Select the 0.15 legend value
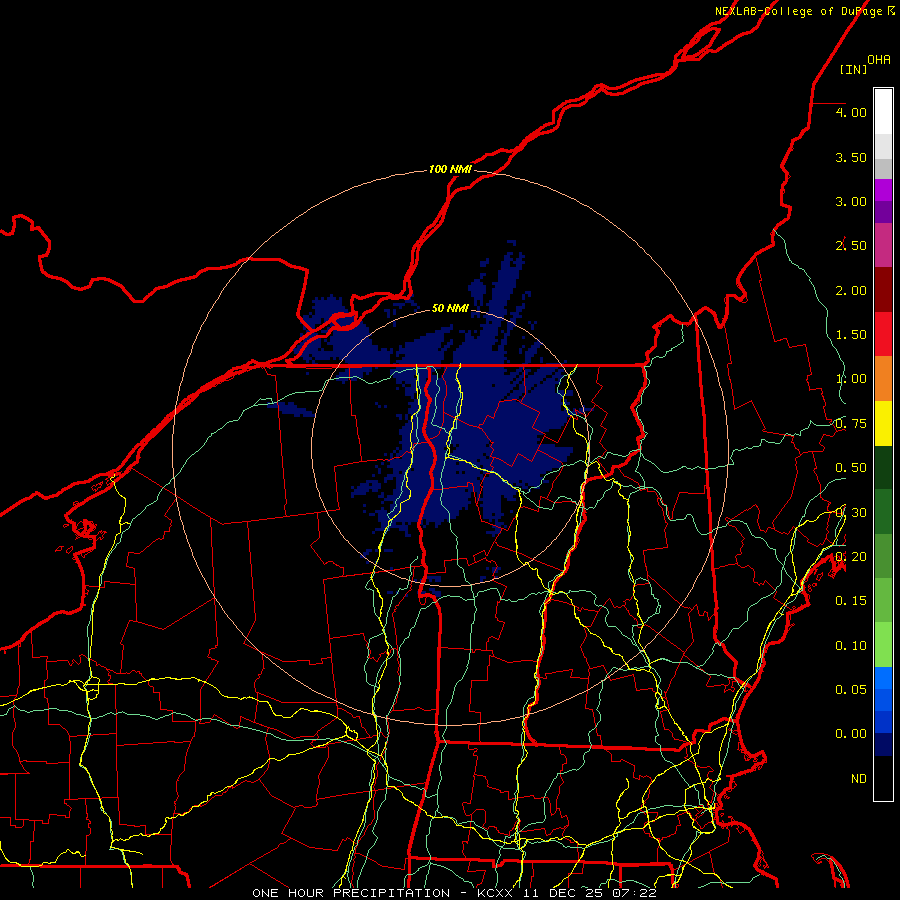The height and width of the screenshot is (900, 900). 851,601
